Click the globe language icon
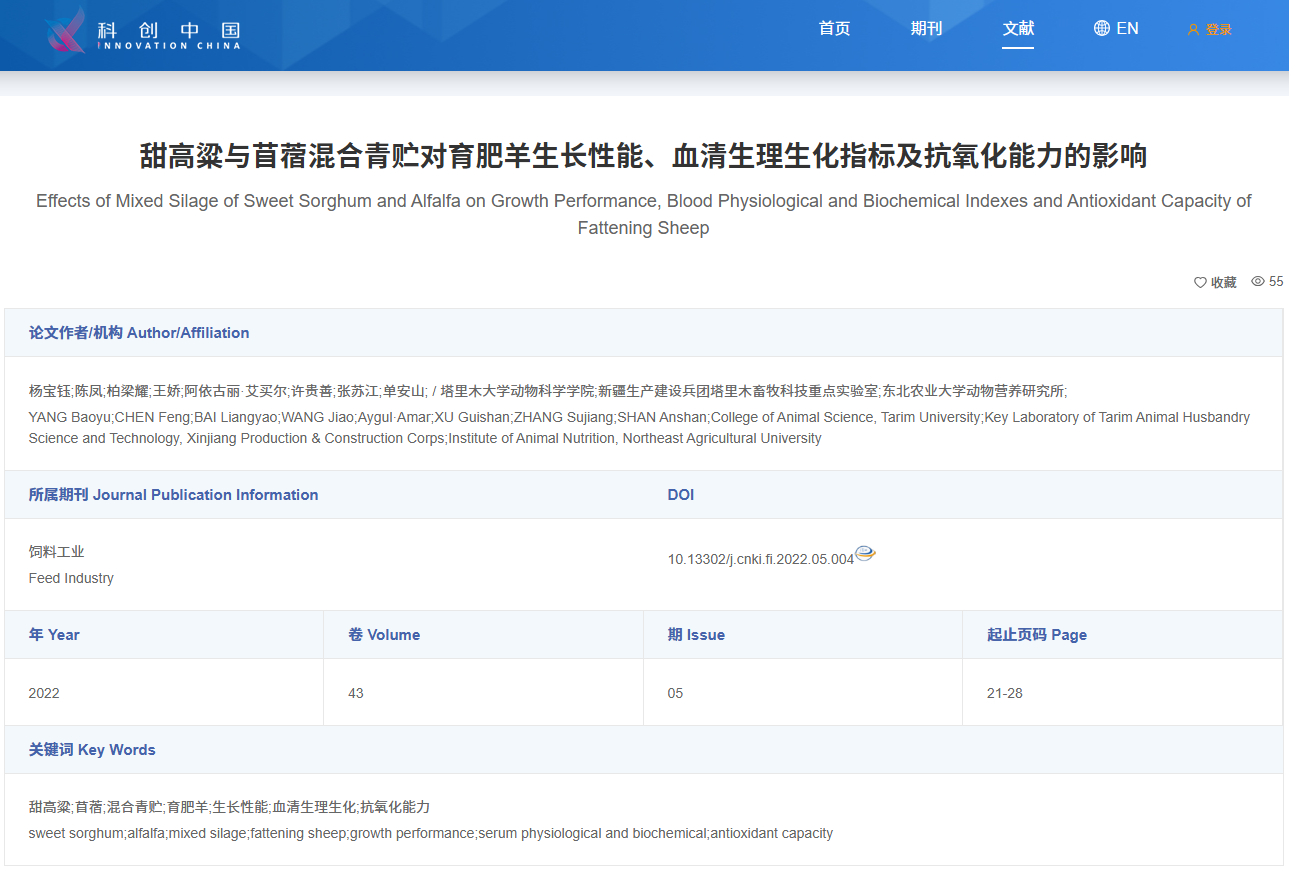Image resolution: width=1289 pixels, height=870 pixels. pos(1101,28)
